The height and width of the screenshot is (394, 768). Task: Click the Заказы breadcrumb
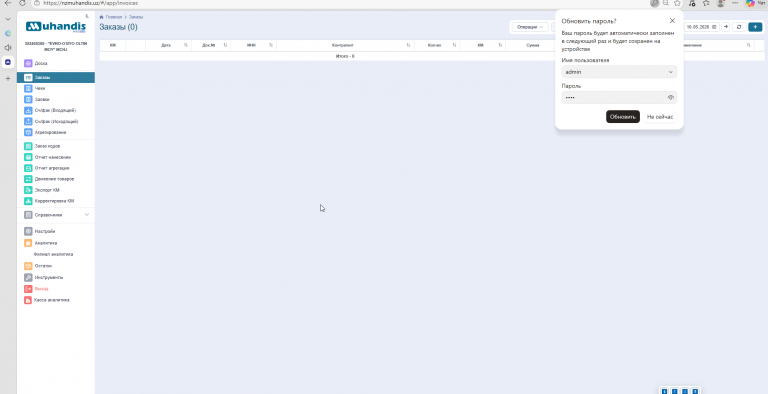click(136, 17)
